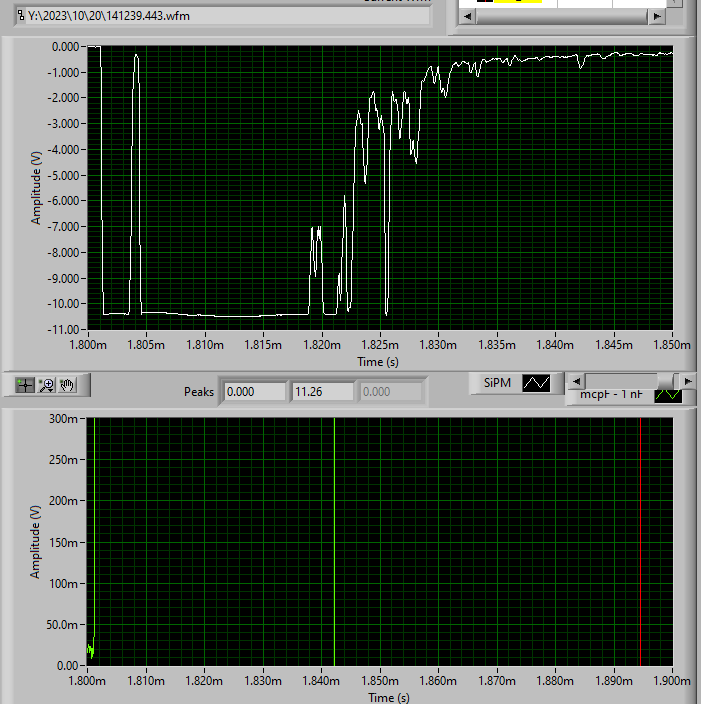Click upper graph Amplitude (V) axis title

click(x=36, y=188)
